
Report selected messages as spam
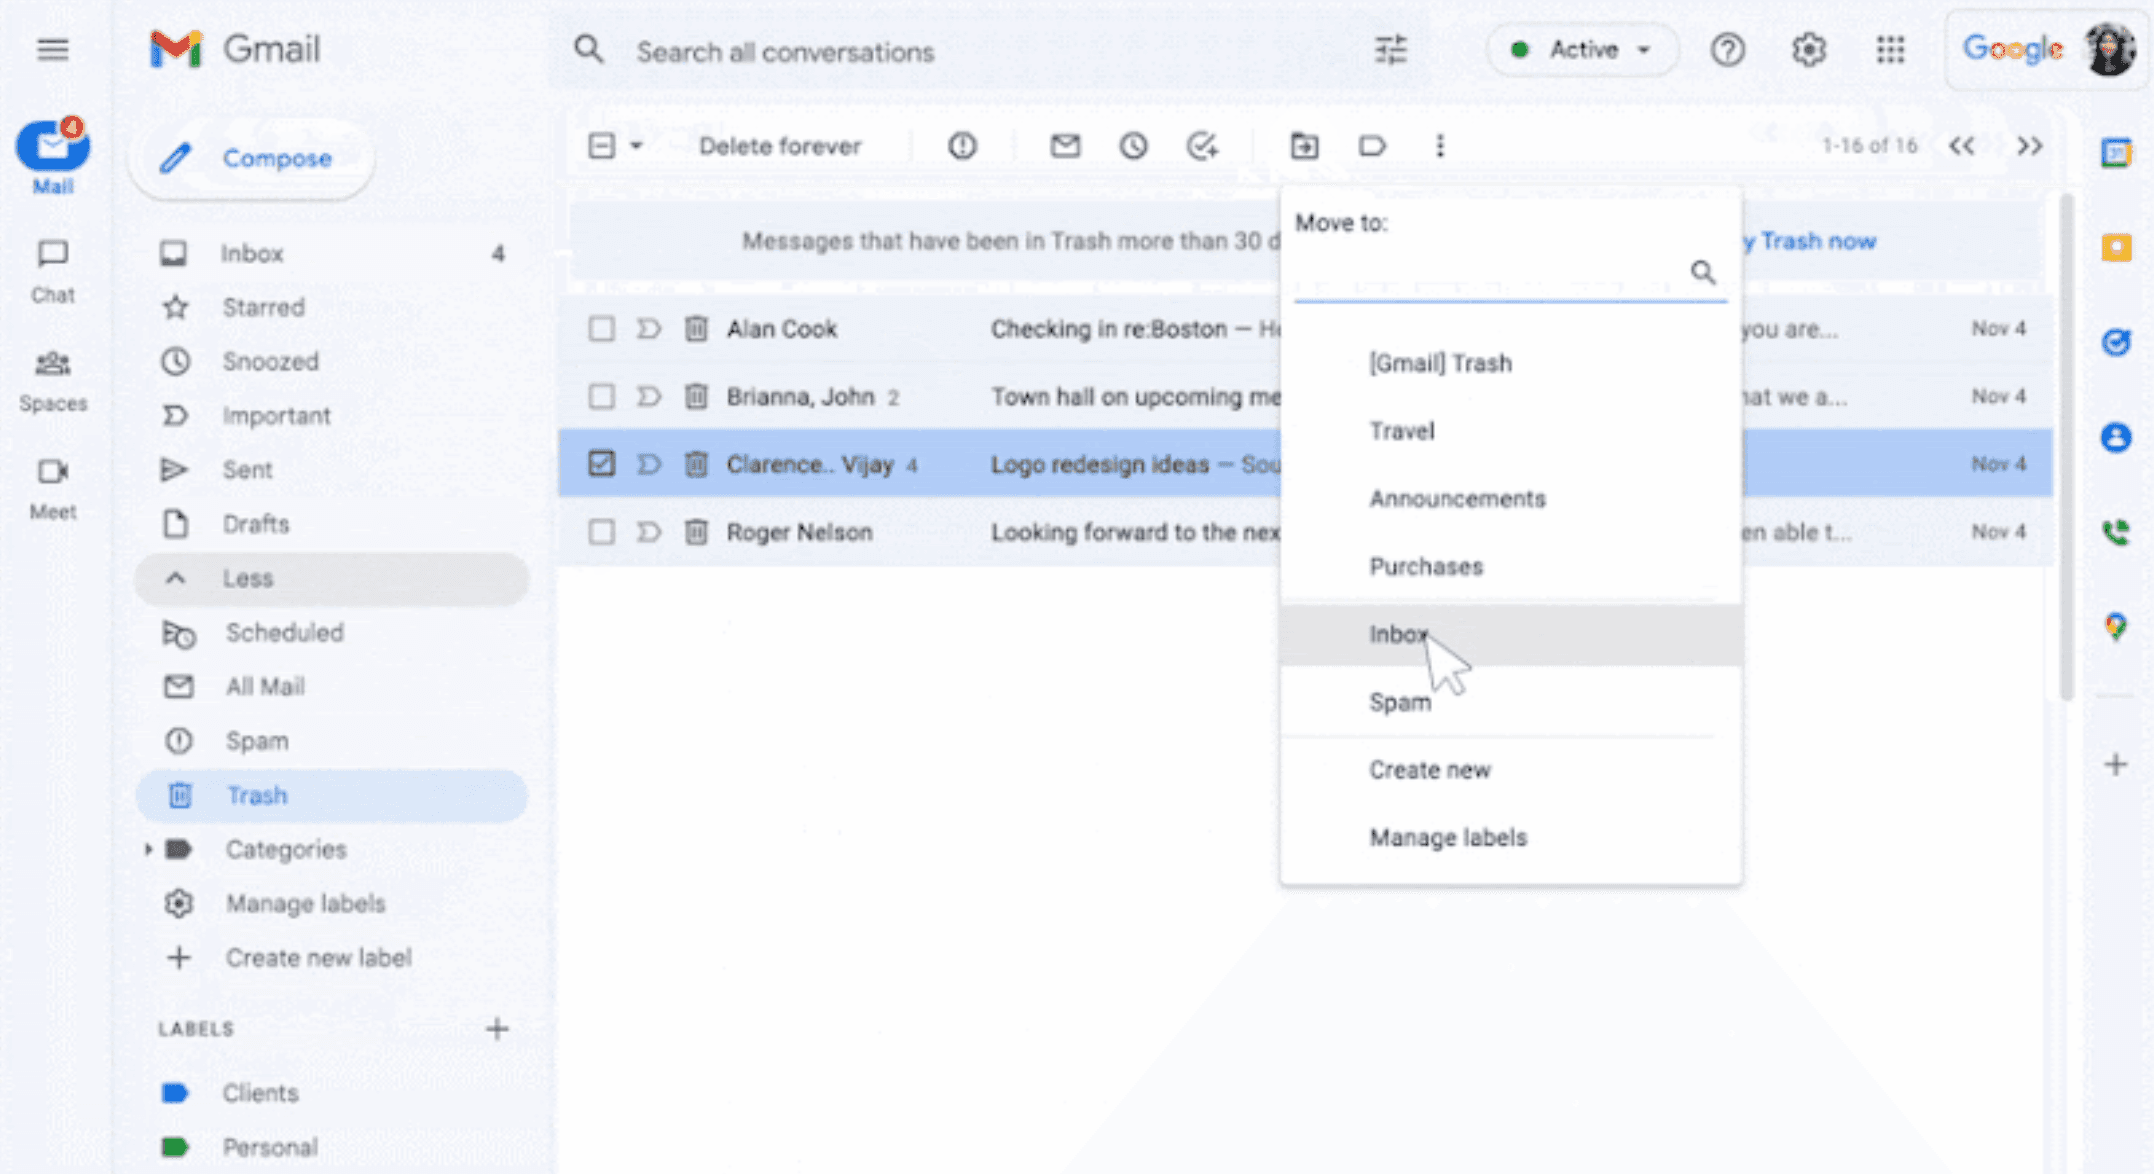tap(961, 146)
